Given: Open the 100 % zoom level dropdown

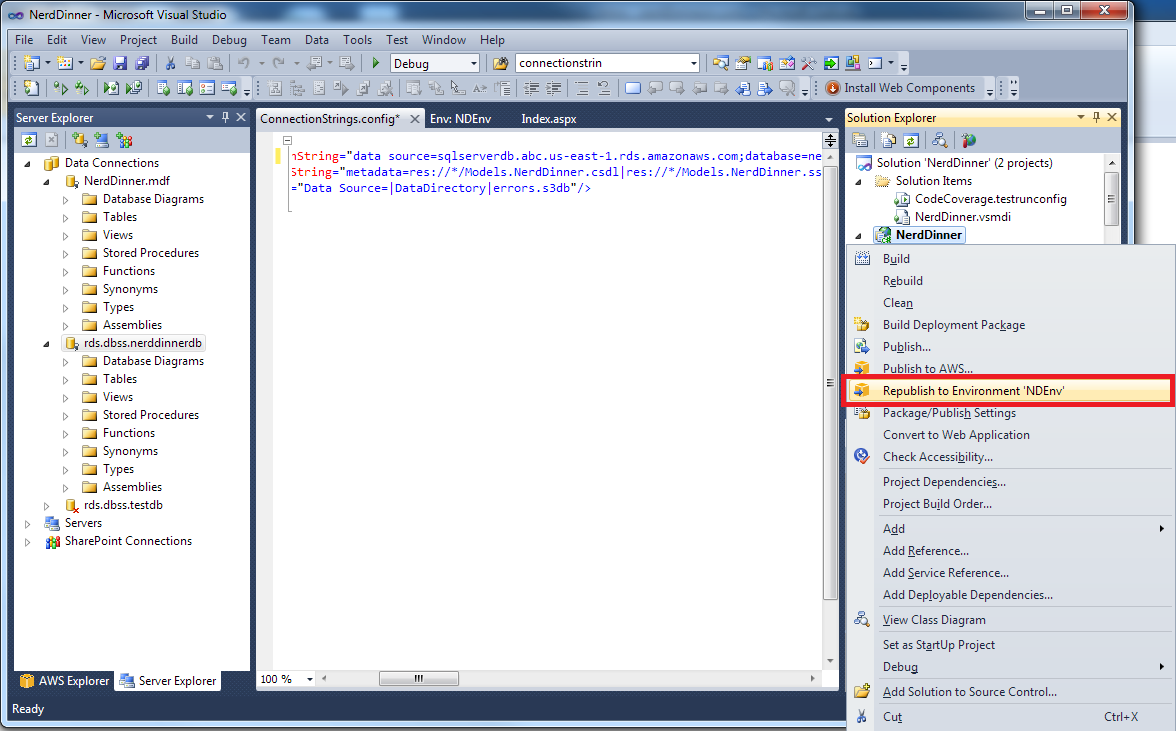Looking at the screenshot, I should click(x=310, y=679).
